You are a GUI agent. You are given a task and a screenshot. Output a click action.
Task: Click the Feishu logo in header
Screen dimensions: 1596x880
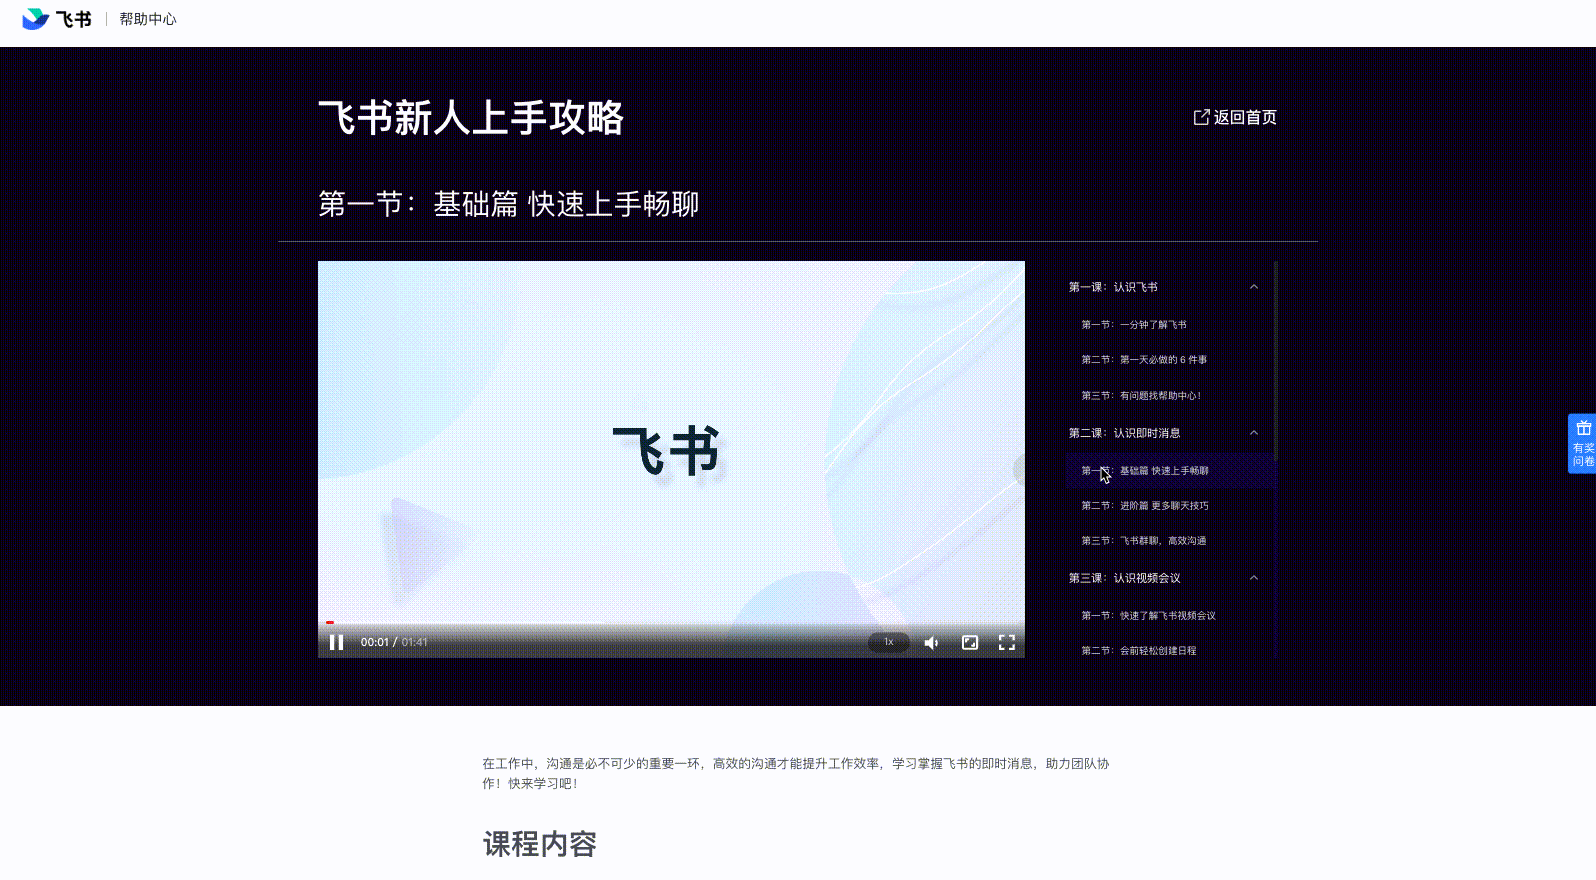click(x=57, y=19)
